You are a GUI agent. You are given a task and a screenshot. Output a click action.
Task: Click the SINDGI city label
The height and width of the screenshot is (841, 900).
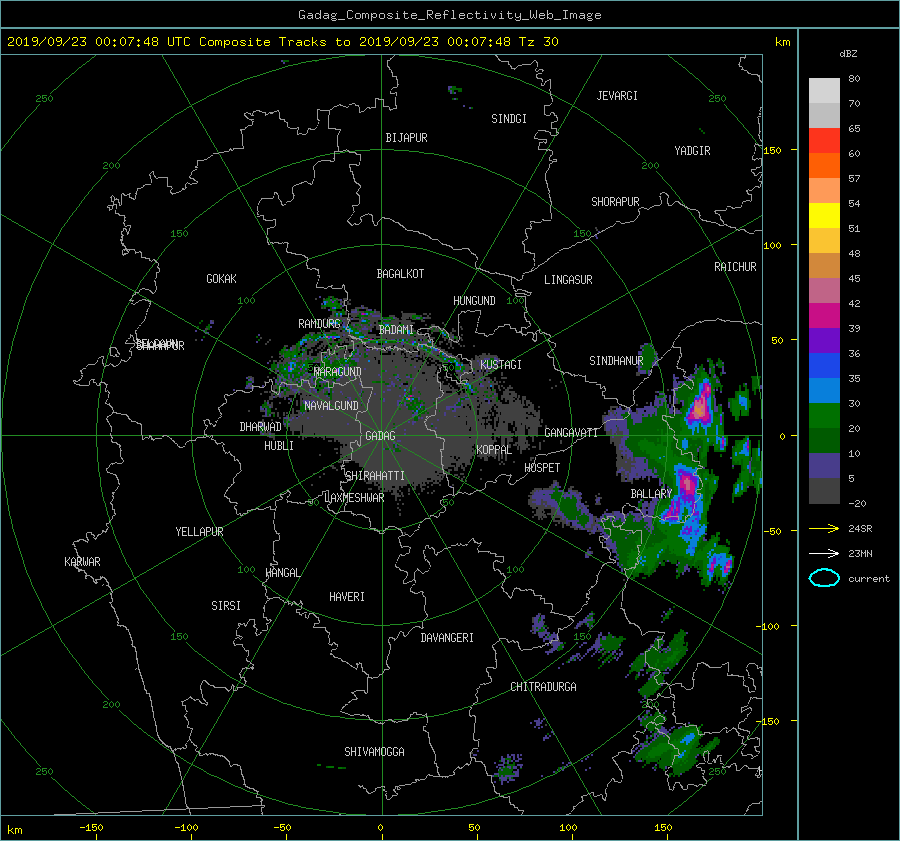pos(509,119)
